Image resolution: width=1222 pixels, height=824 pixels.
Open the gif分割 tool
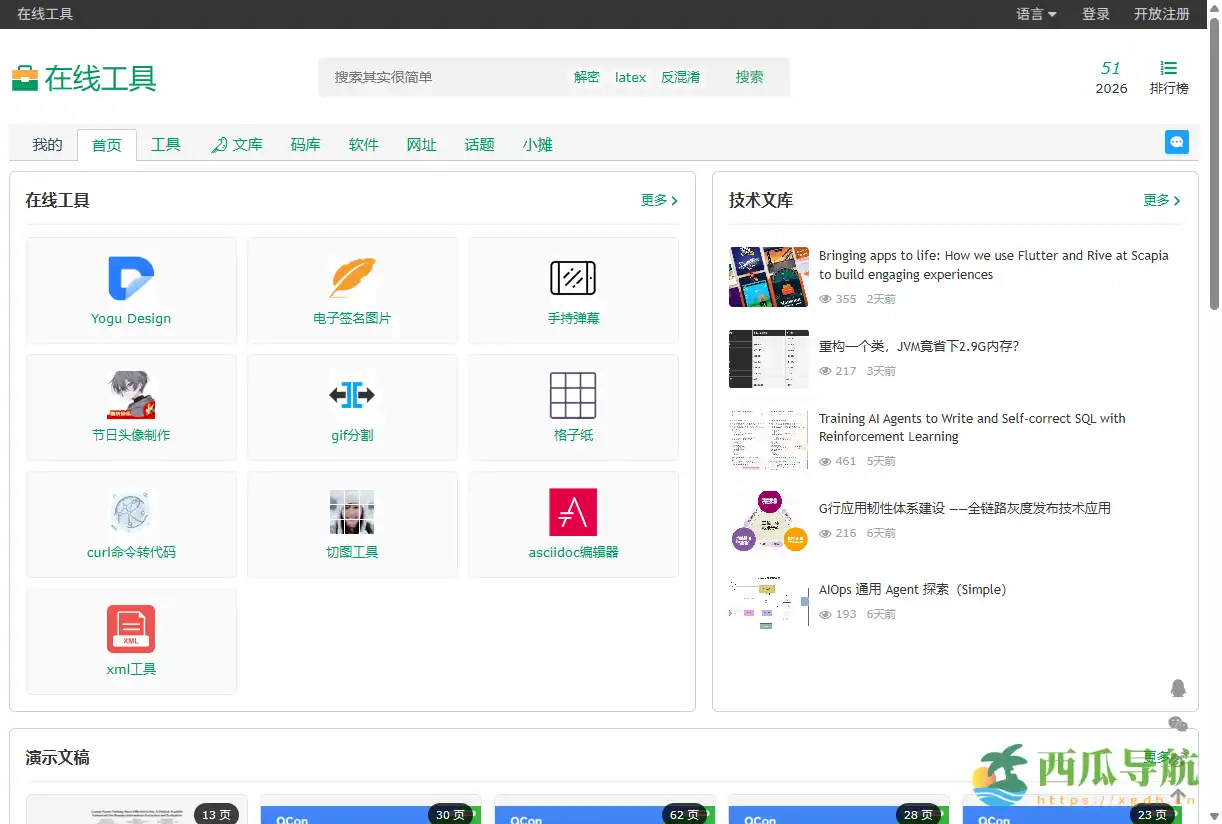tap(352, 407)
